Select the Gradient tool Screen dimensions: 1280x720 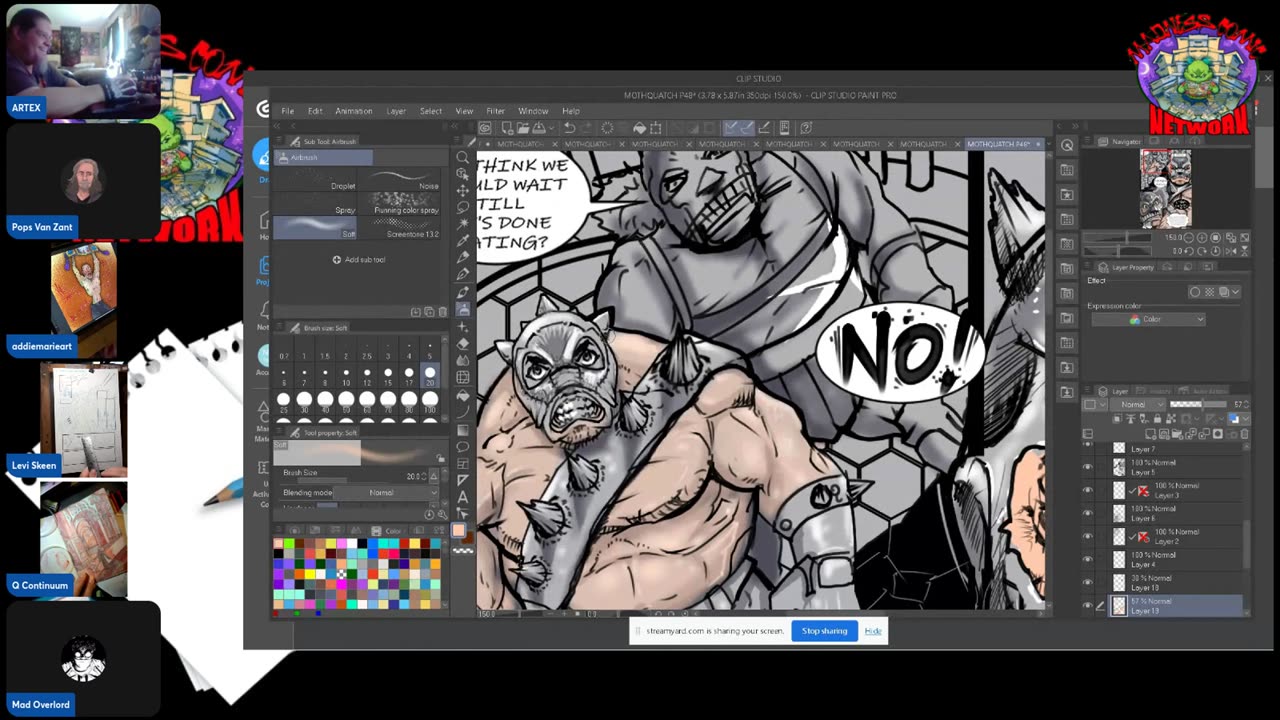coord(463,430)
